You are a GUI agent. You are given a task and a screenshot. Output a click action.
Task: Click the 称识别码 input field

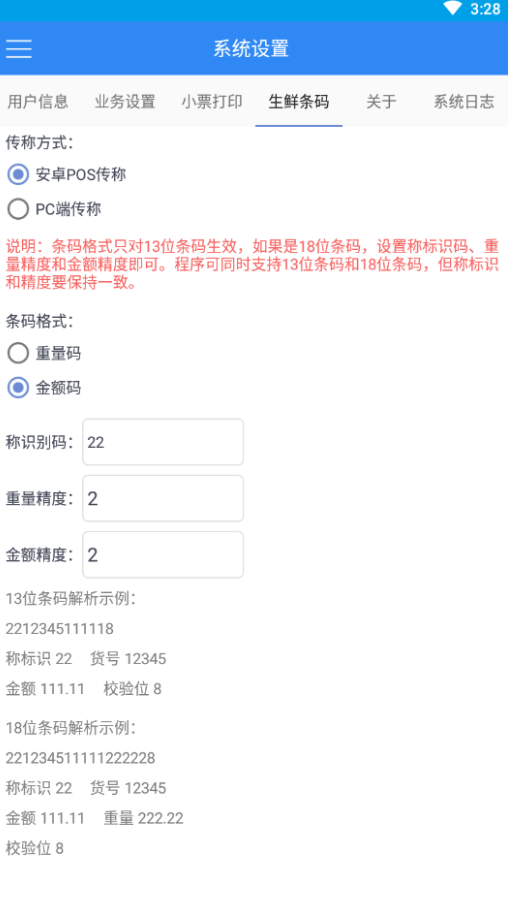point(163,442)
